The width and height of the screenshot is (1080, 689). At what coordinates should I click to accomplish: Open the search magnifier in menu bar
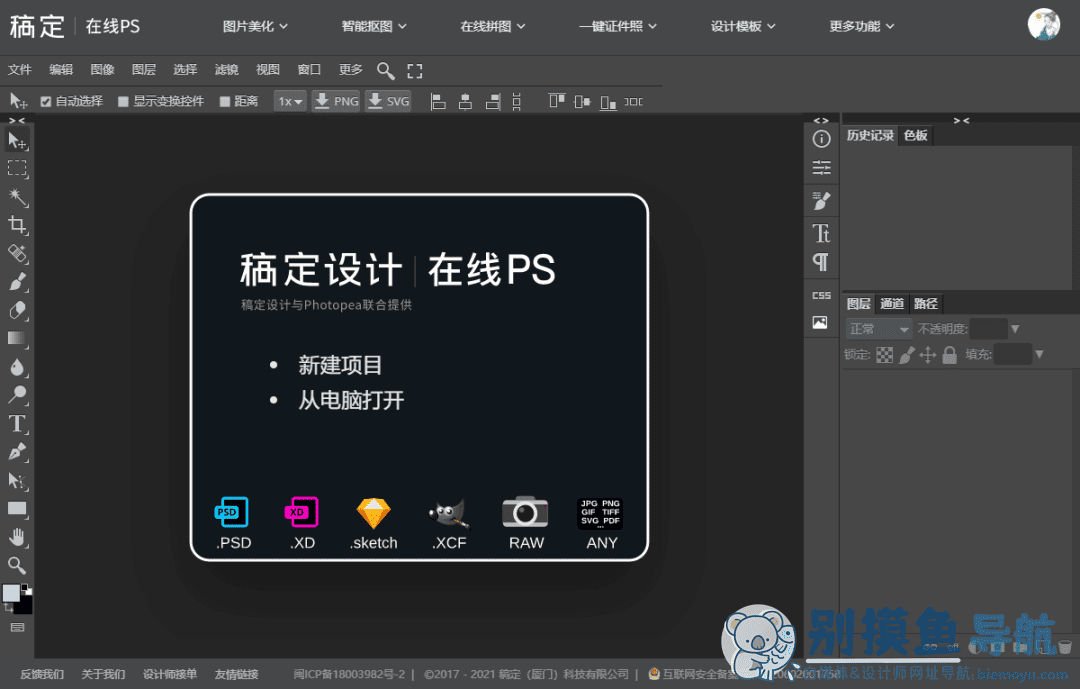386,70
